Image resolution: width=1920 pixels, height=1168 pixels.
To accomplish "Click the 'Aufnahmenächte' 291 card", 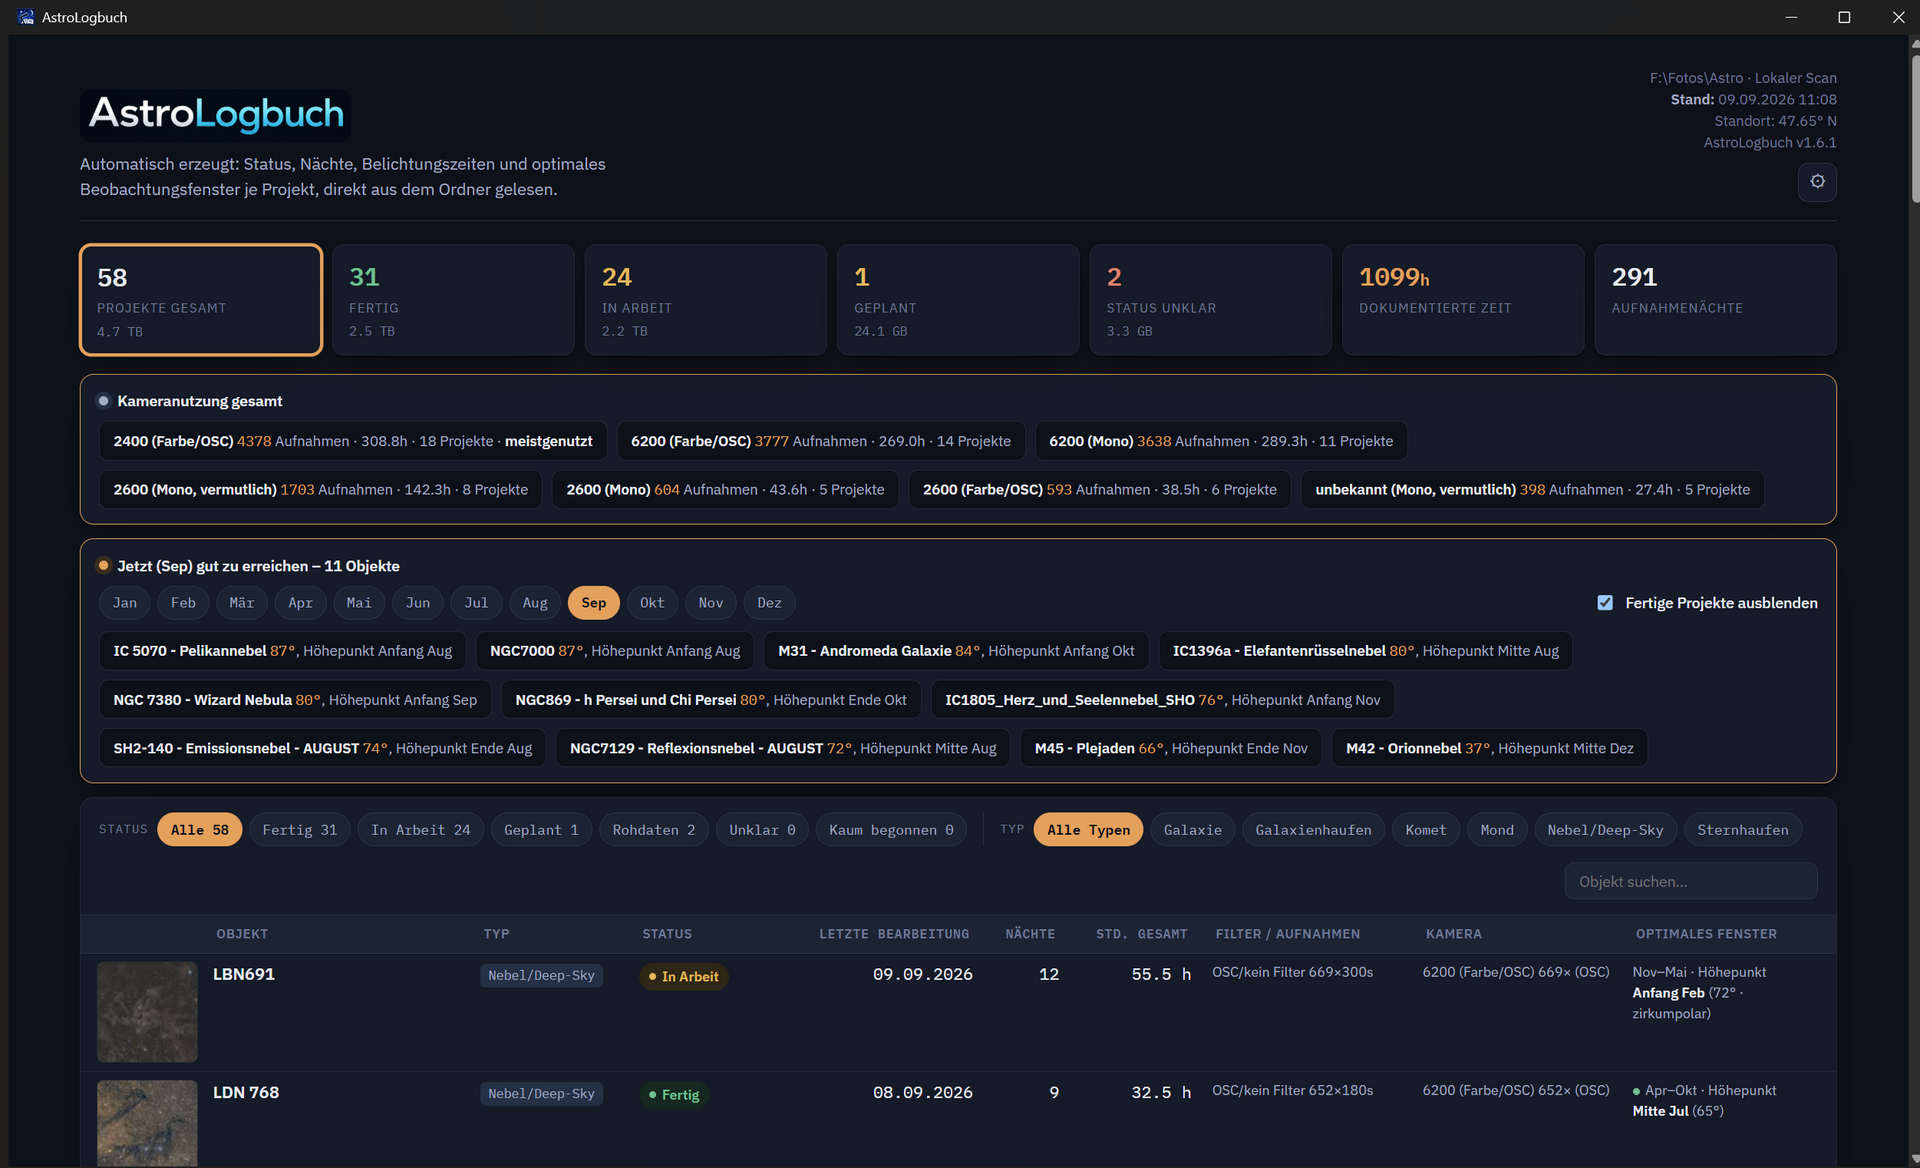I will pos(1716,300).
